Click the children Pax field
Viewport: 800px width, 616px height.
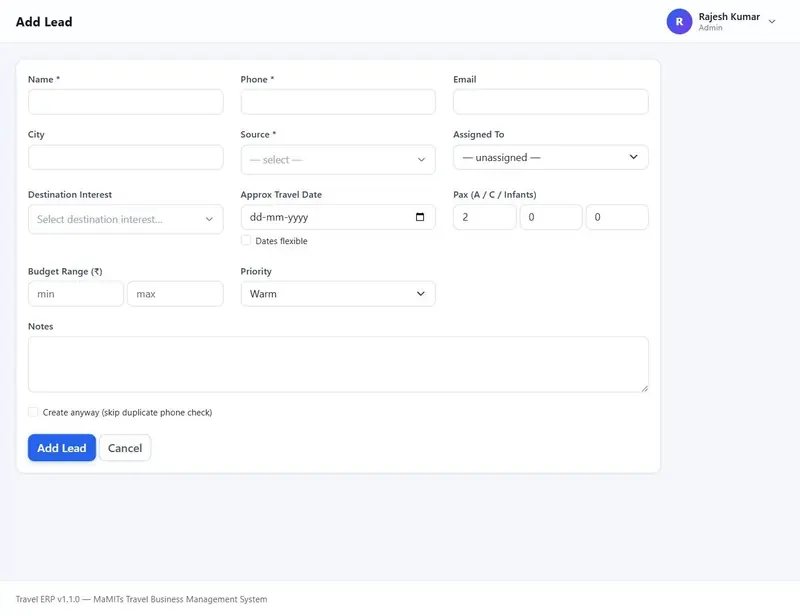(x=551, y=217)
